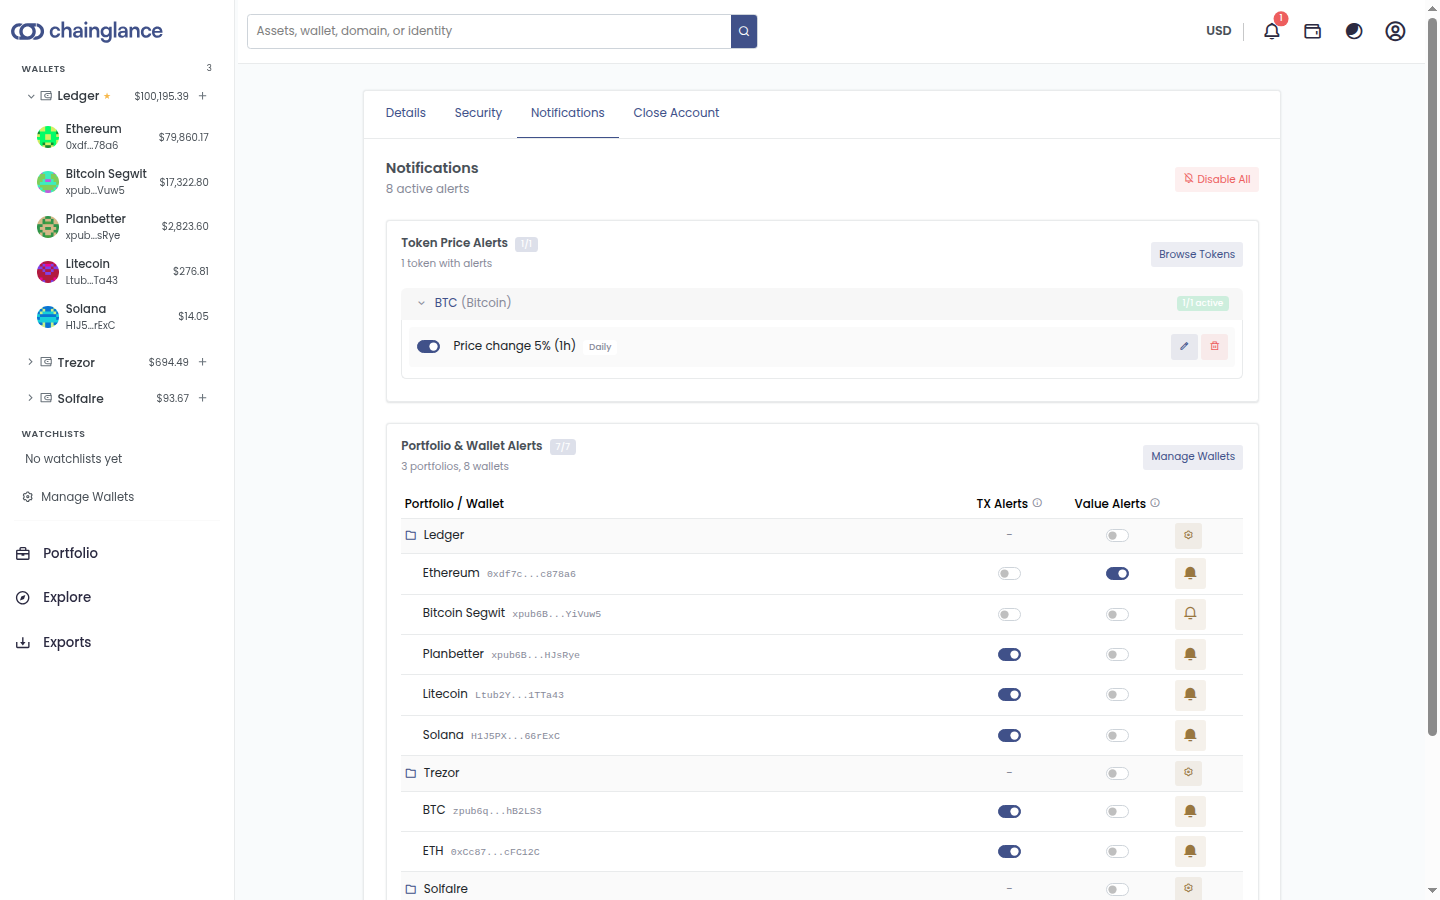Viewport: 1440px width, 900px height.
Task: Collapse the BTC (Bitcoin) alerts group
Action: pos(421,303)
